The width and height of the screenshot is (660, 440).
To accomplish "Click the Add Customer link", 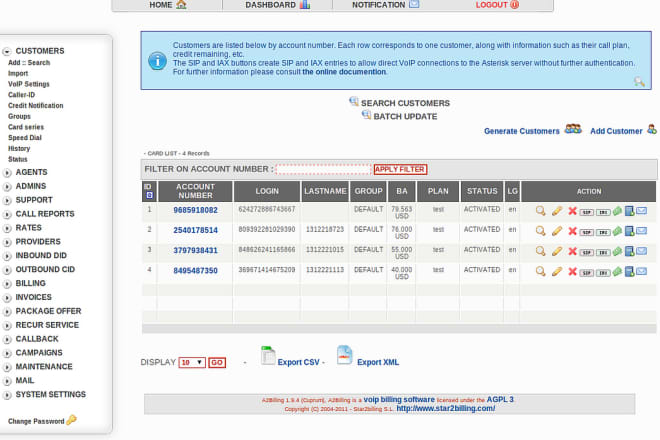I will pyautogui.click(x=616, y=131).
